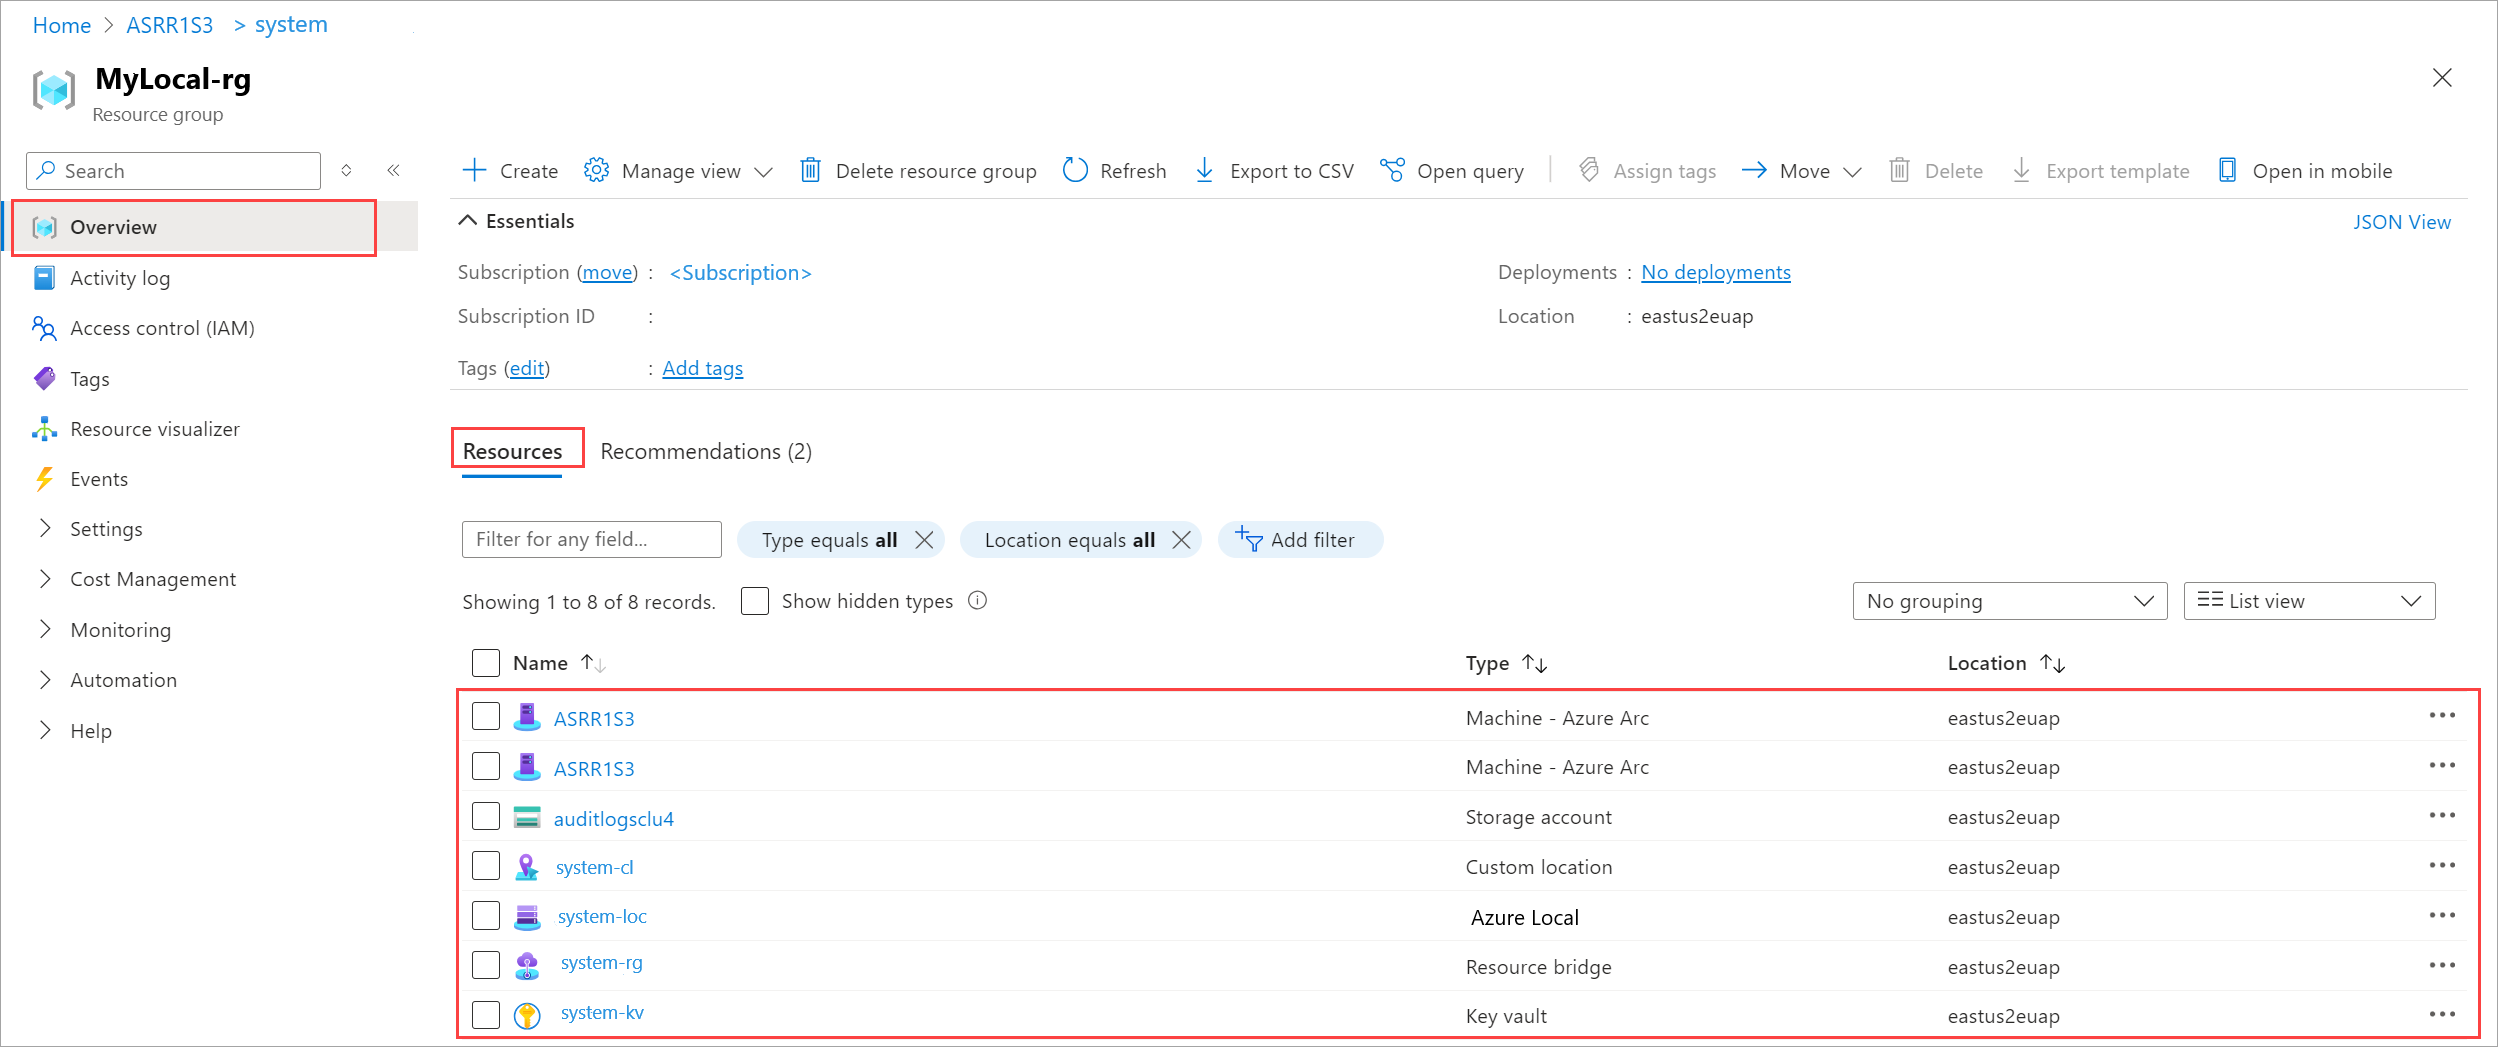Click the Delete resource group trash icon
The height and width of the screenshot is (1047, 2498).
click(810, 170)
